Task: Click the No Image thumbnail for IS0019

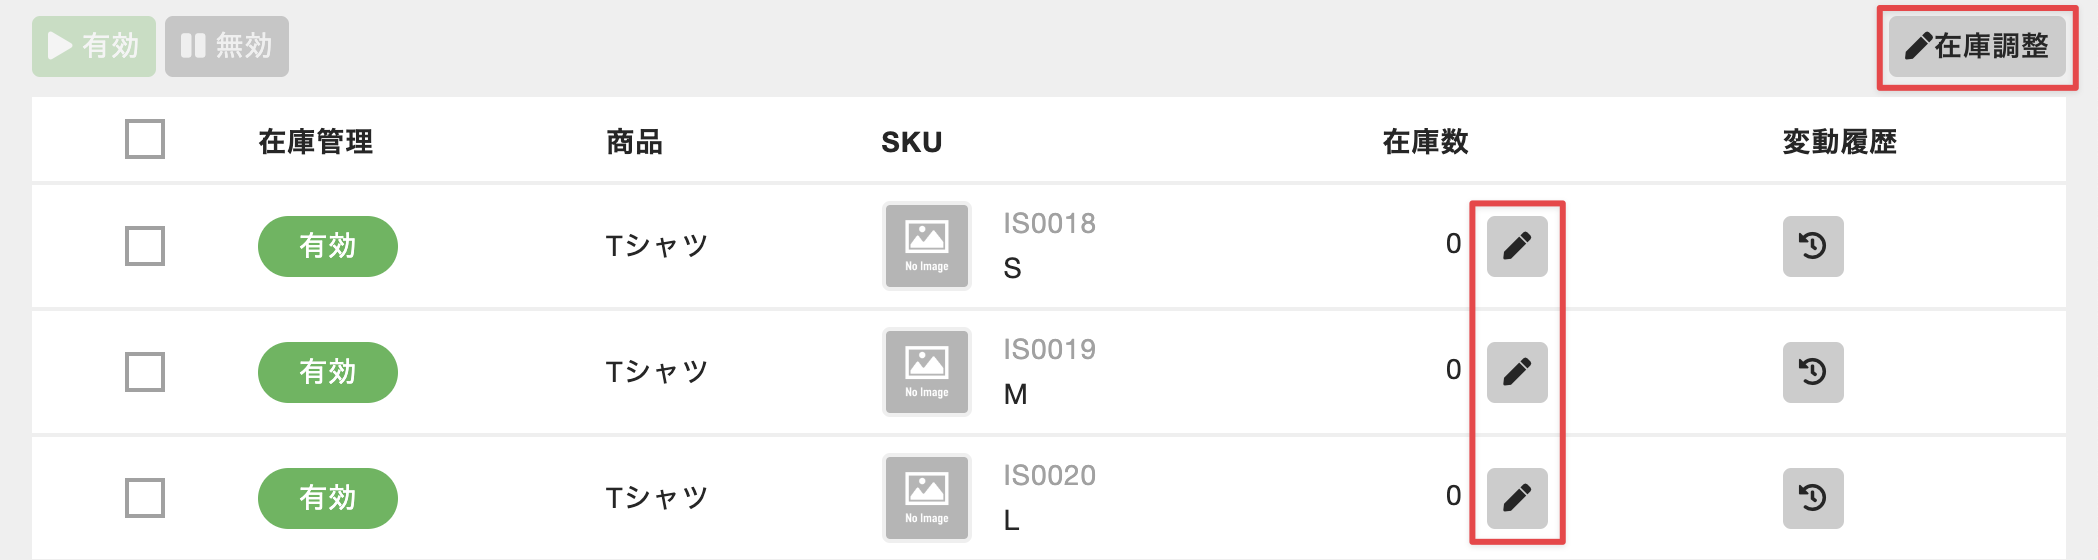Action: 926,372
